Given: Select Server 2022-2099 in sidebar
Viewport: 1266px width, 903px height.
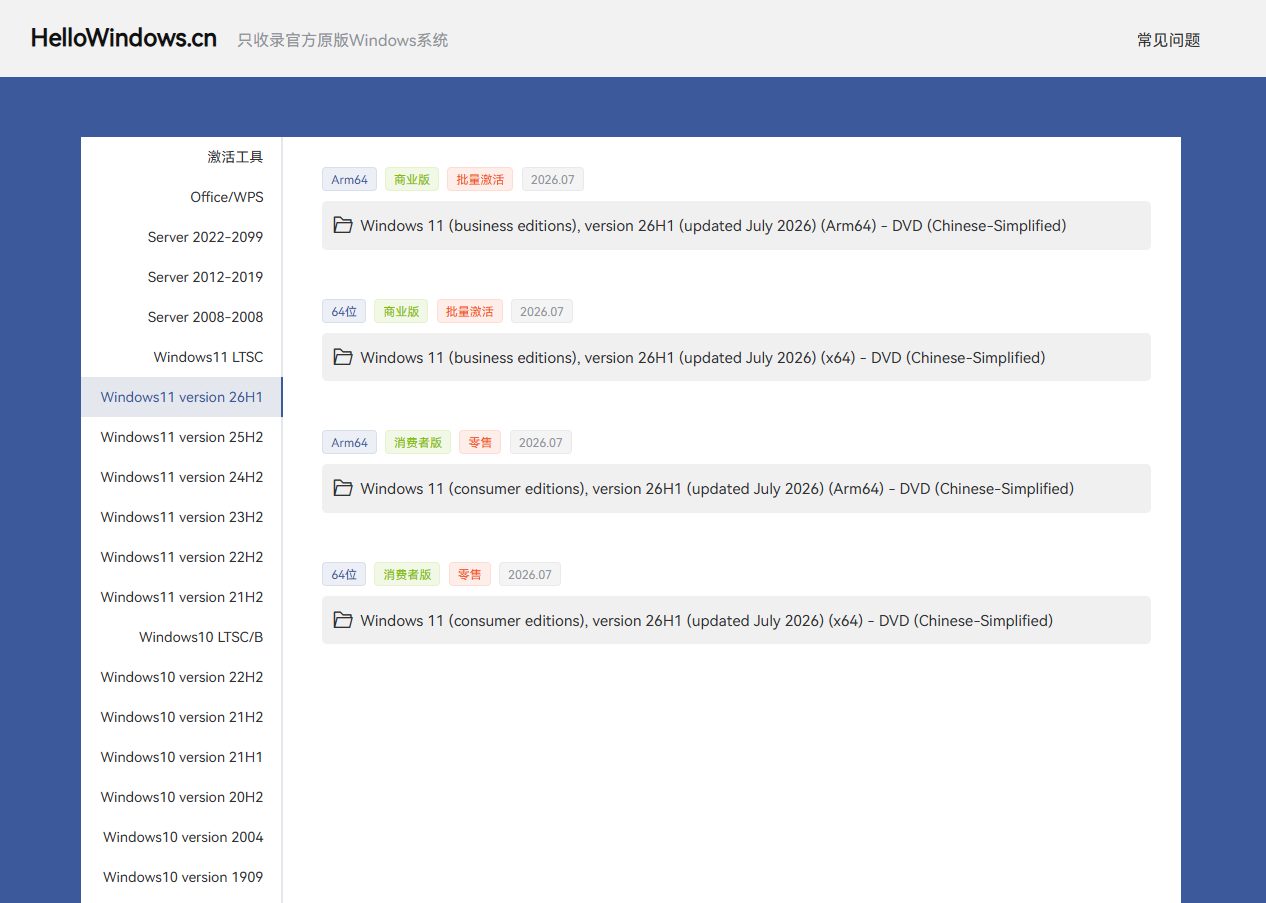Looking at the screenshot, I should [182, 237].
